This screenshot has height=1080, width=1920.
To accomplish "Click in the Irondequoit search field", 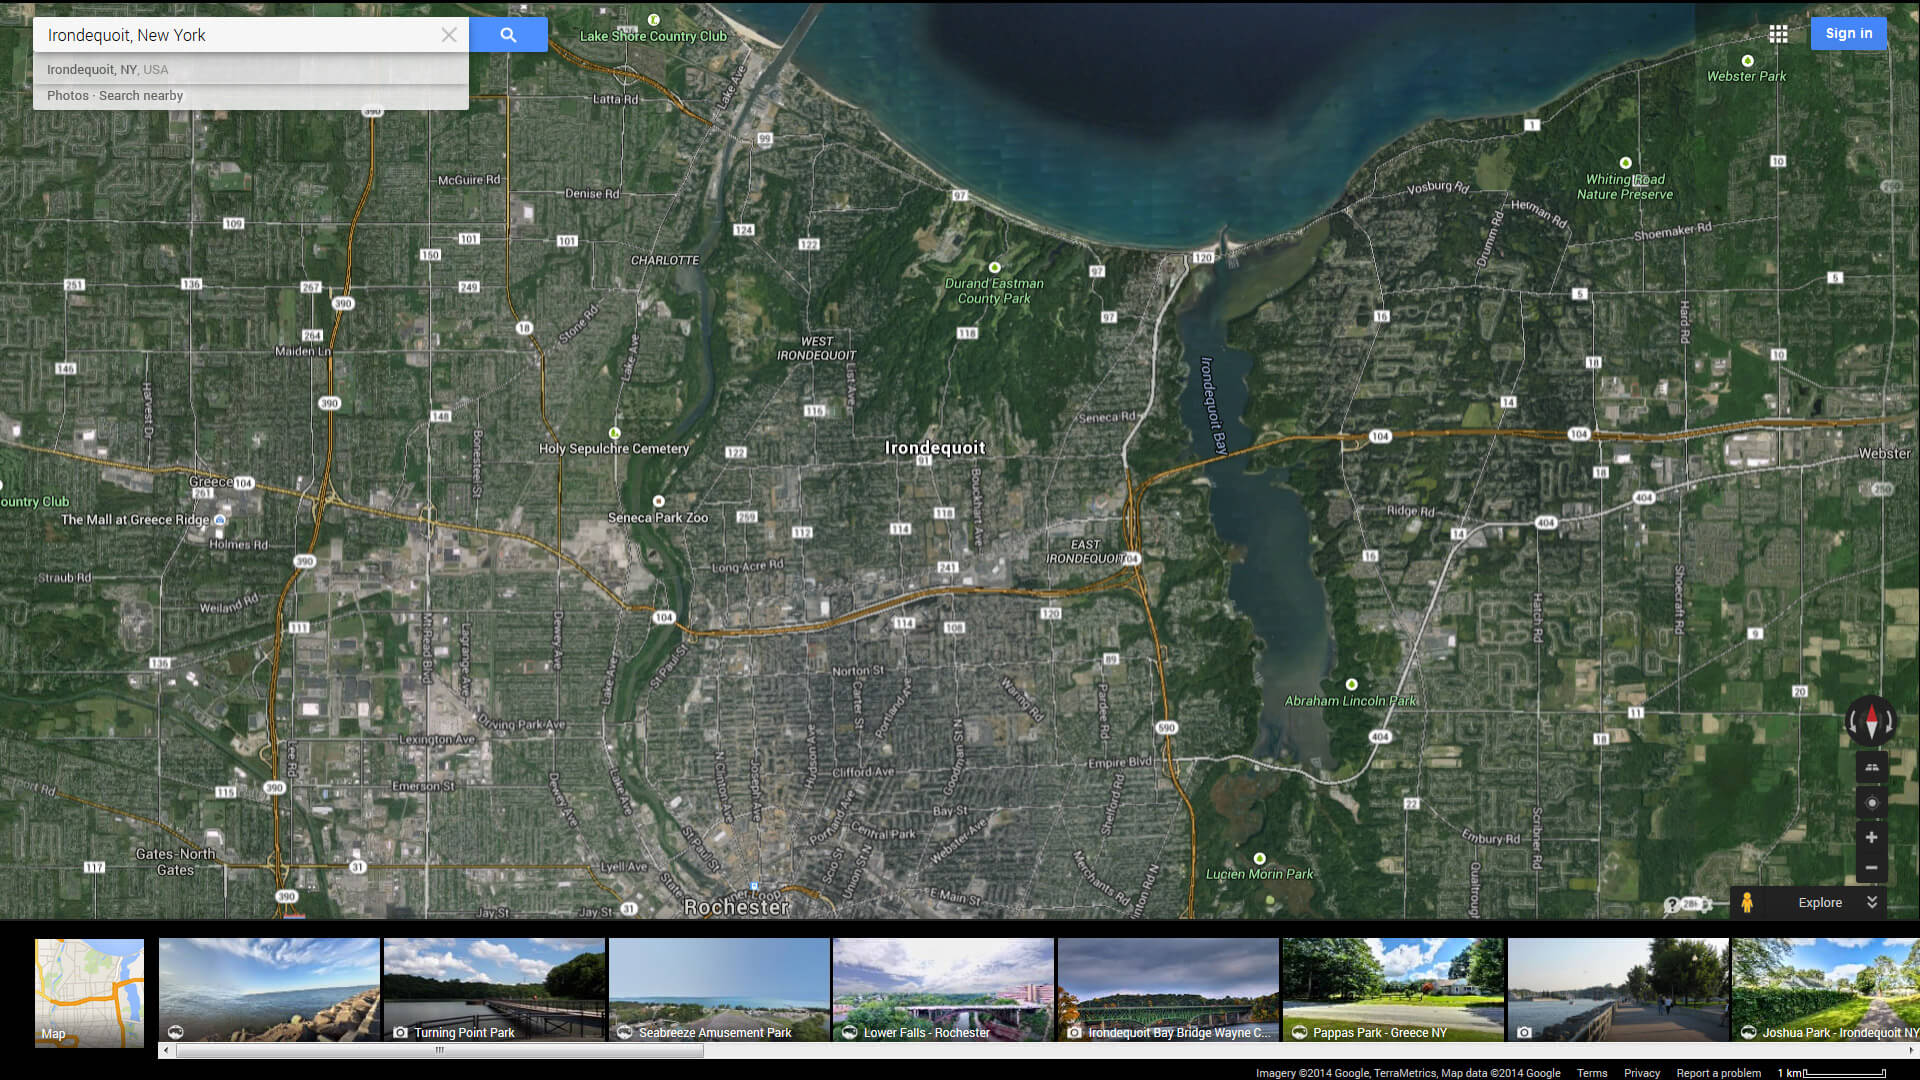I will click(x=240, y=35).
